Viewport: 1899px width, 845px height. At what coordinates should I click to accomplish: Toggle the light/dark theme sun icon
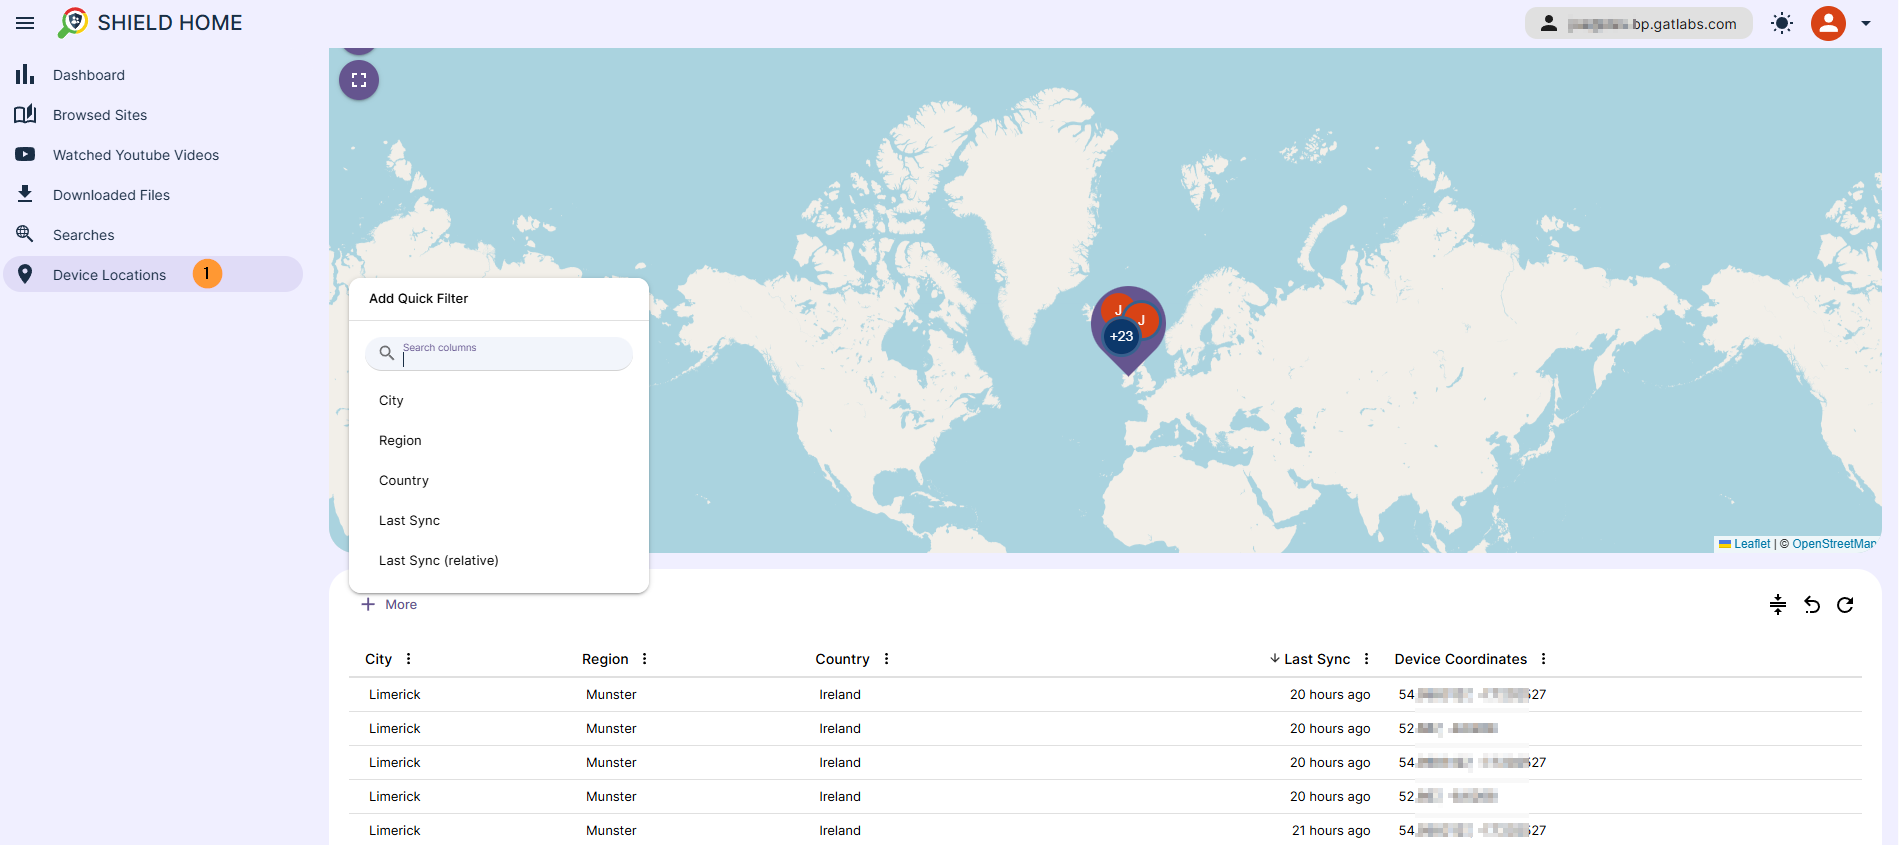tap(1782, 23)
